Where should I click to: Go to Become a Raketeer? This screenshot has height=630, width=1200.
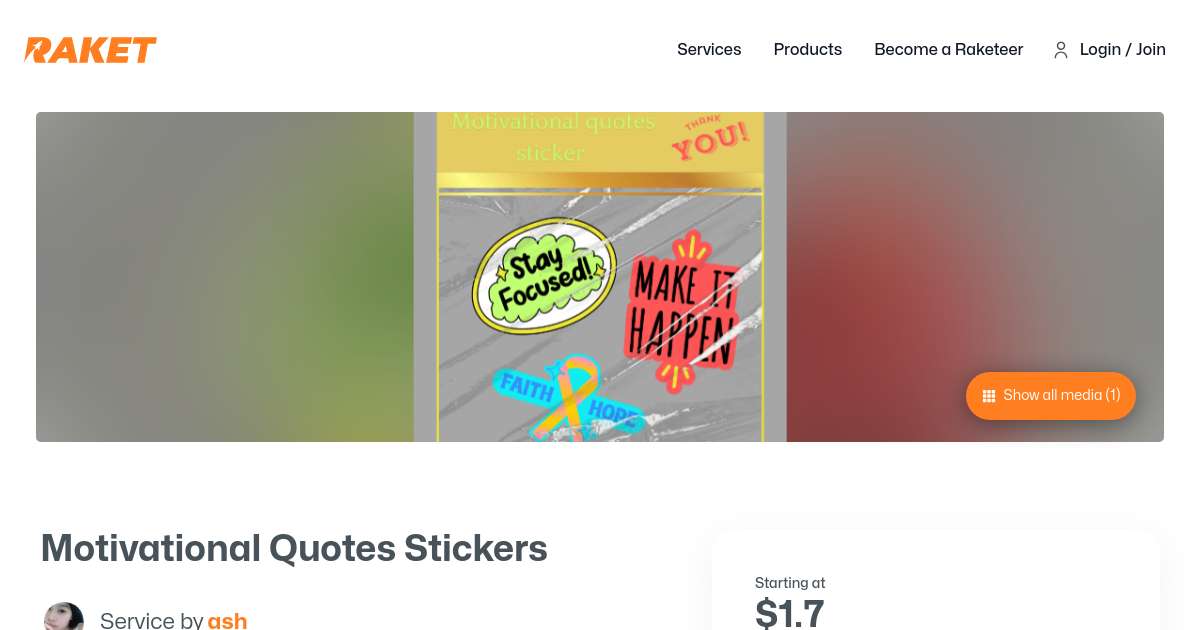pos(949,50)
